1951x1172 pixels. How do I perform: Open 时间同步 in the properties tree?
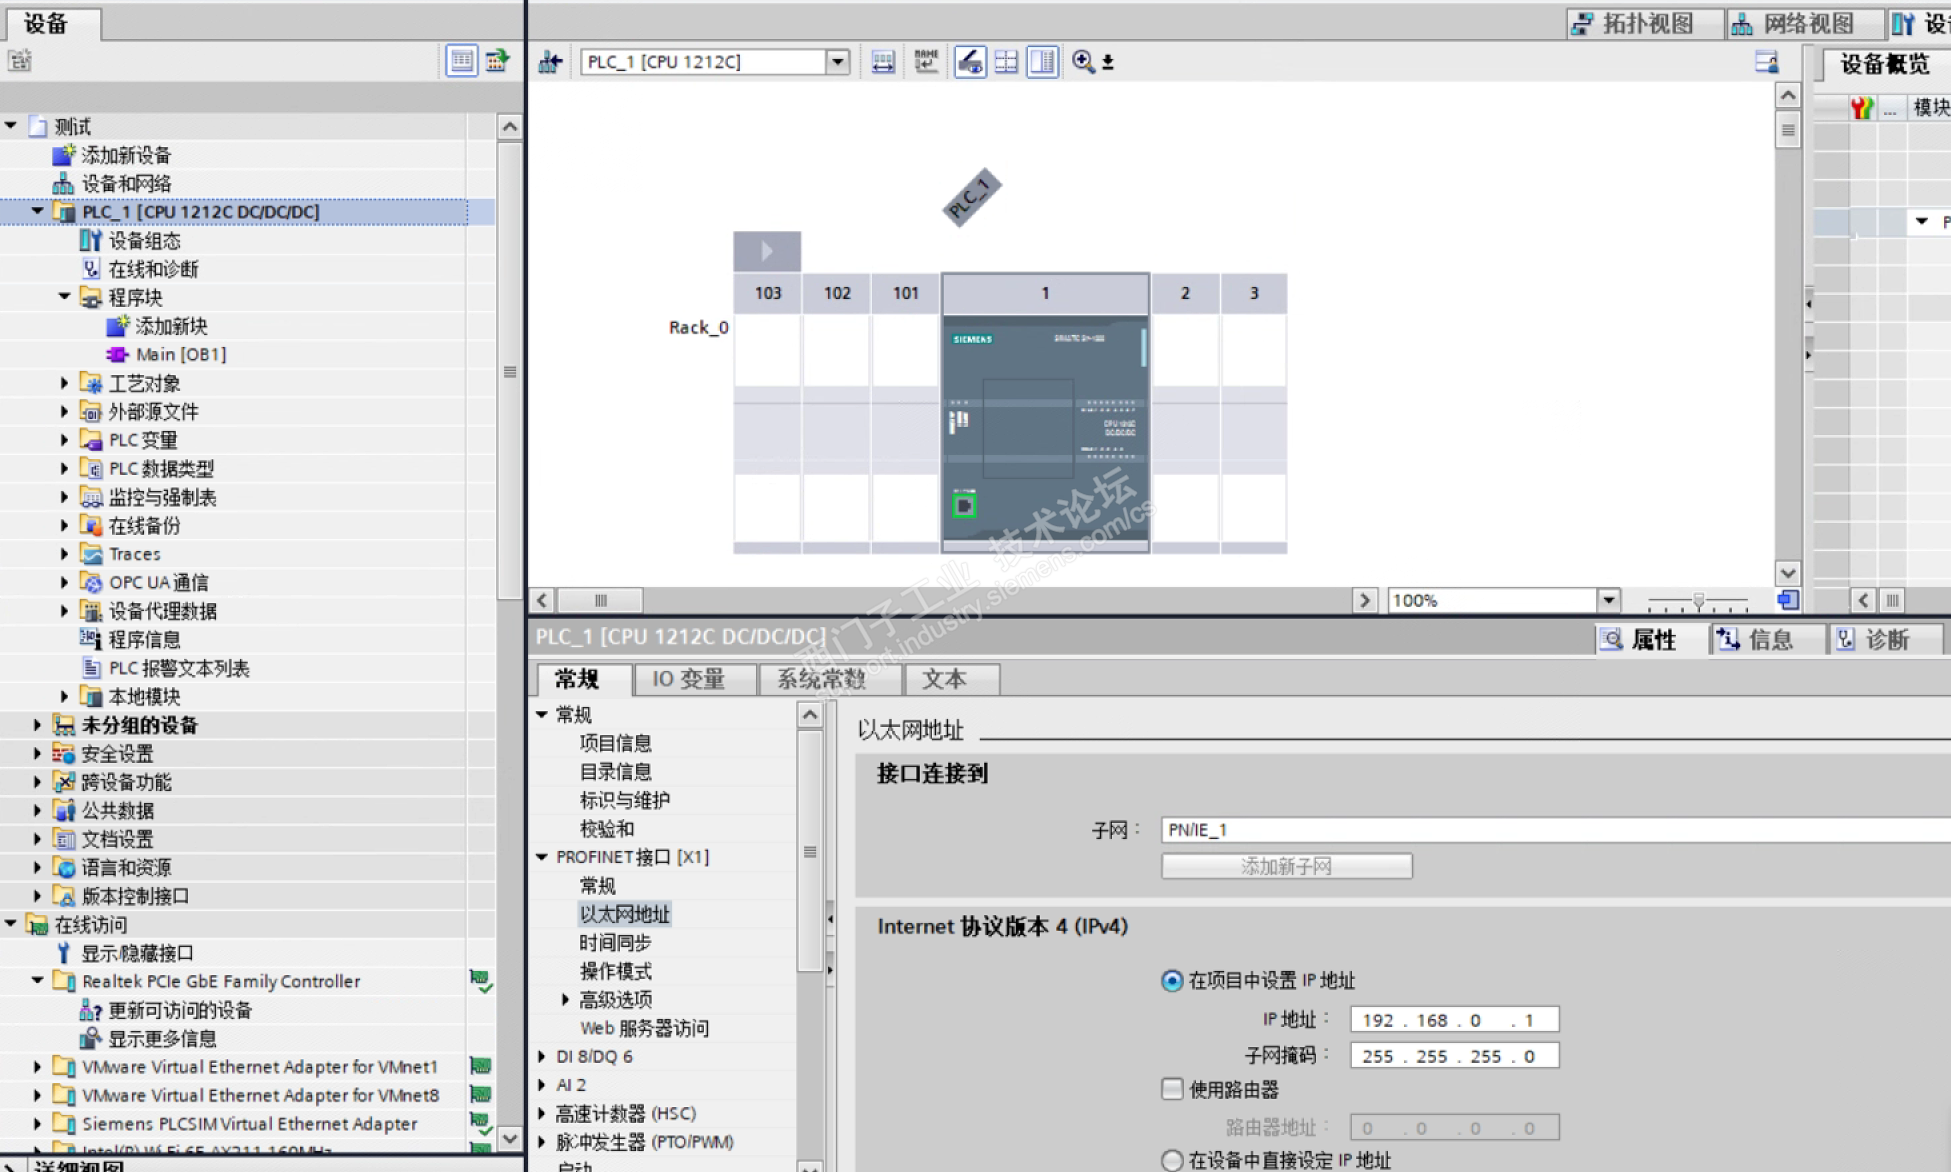[x=615, y=943]
